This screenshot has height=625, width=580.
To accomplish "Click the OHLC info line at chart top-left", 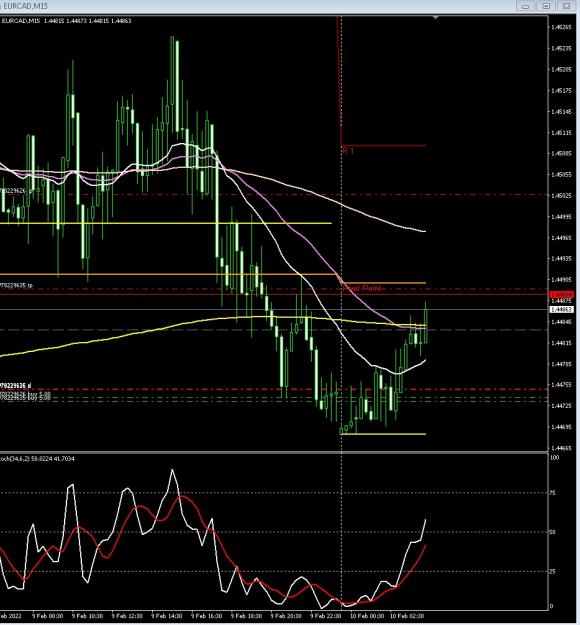I will pyautogui.click(x=67, y=21).
